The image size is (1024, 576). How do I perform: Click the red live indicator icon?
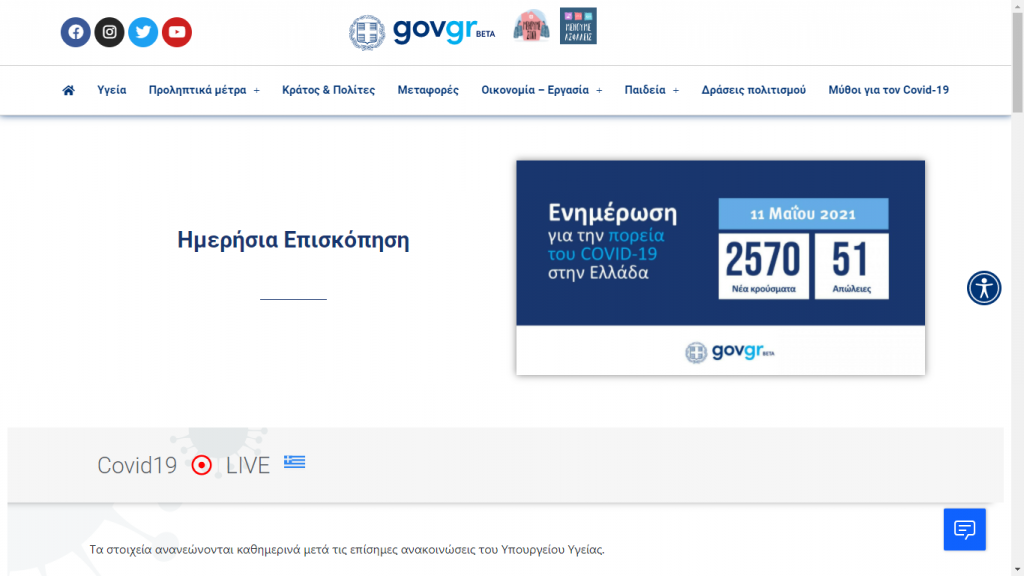tap(202, 465)
